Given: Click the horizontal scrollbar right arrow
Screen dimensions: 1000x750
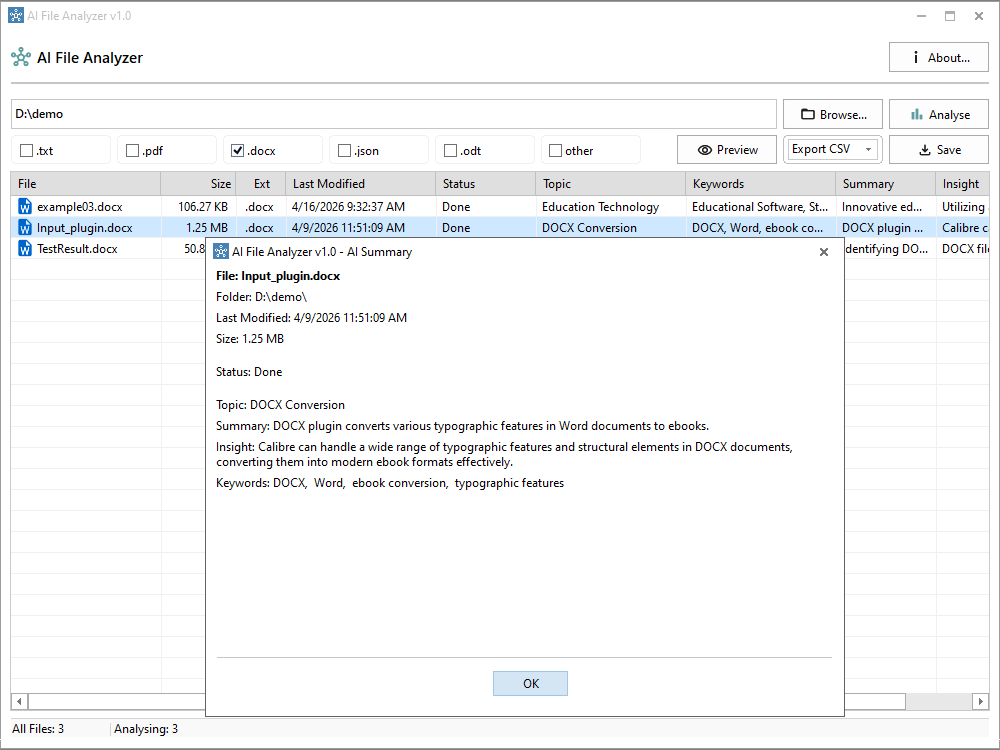Looking at the screenshot, I should pos(981,701).
